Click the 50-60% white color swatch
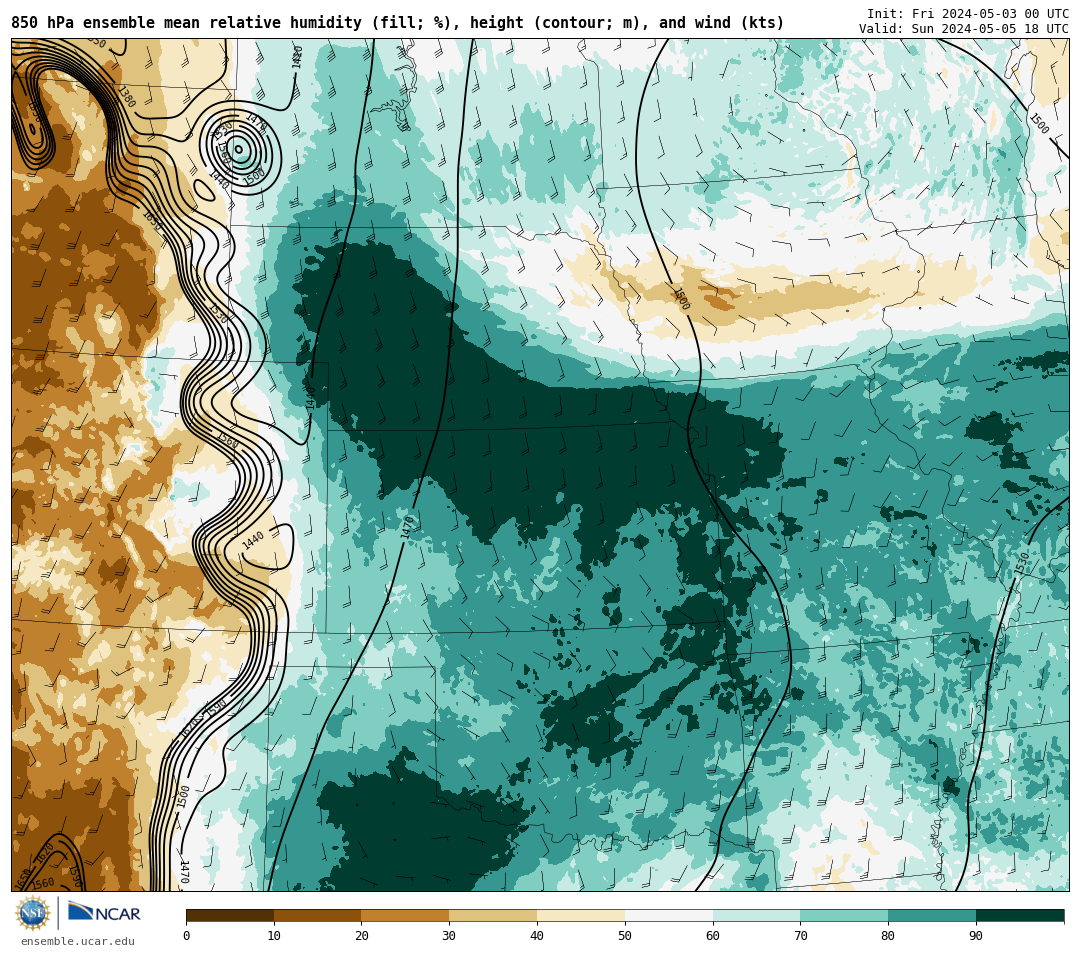This screenshot has width=1080, height=954. pyautogui.click(x=669, y=915)
